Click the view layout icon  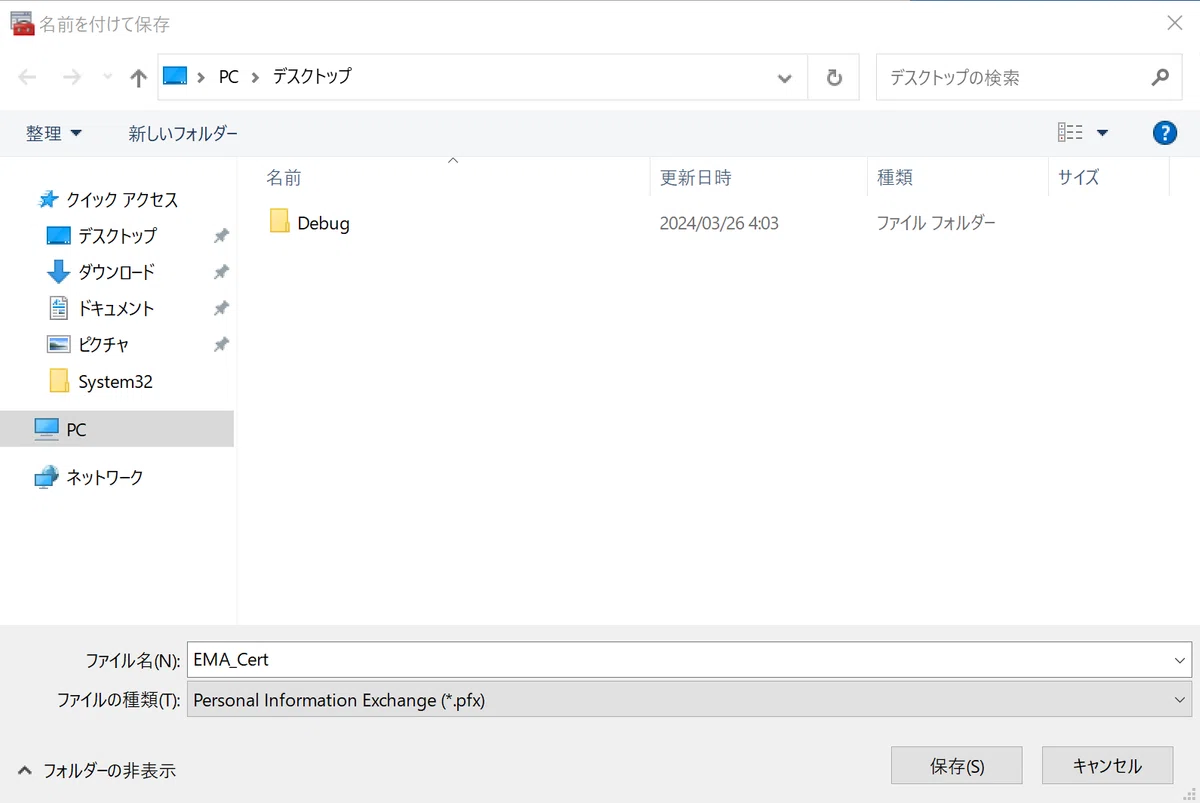click(x=1070, y=133)
